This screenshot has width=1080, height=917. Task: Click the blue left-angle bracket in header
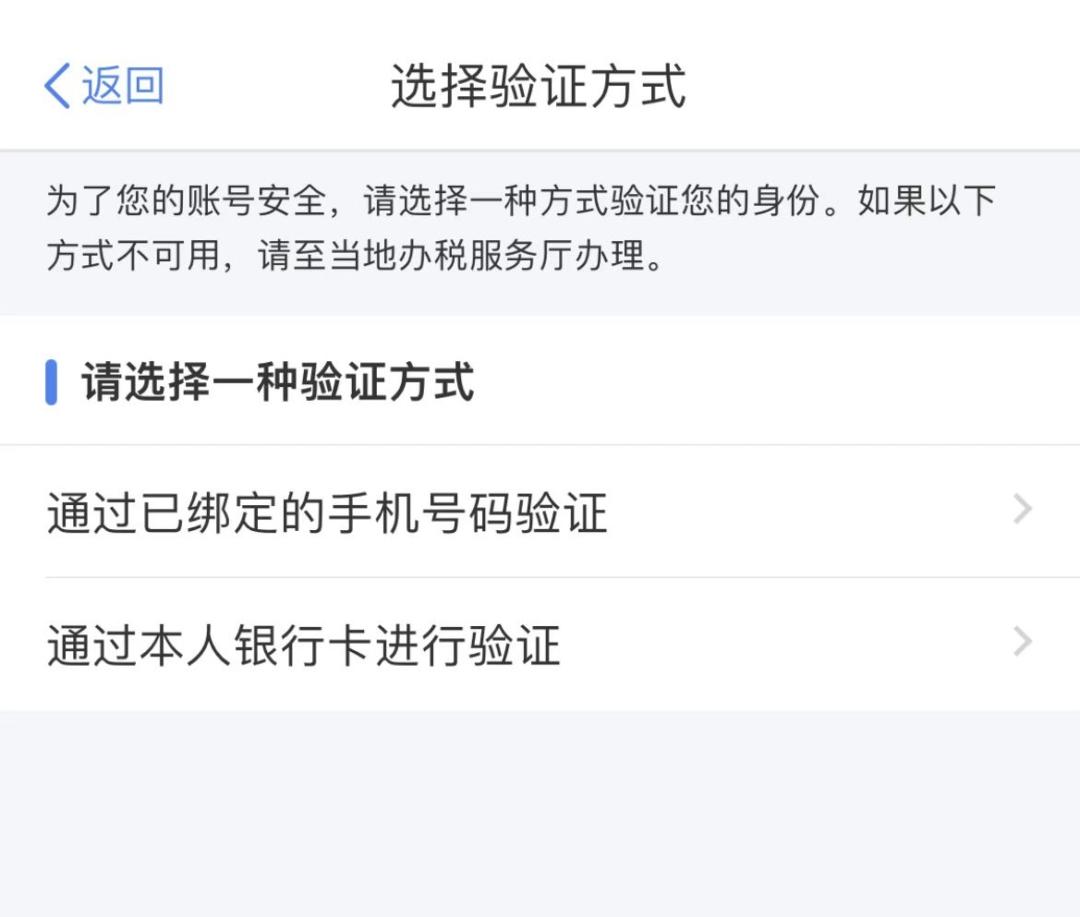(57, 86)
